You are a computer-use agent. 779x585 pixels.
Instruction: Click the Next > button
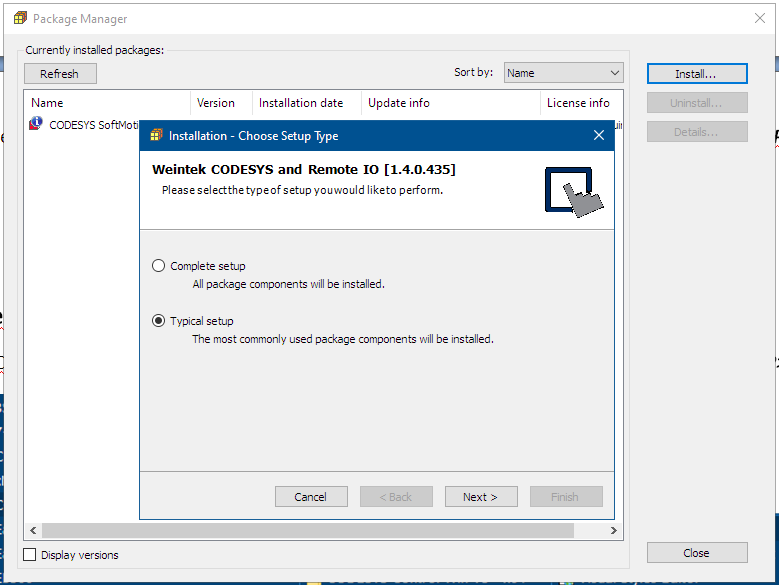[481, 497]
